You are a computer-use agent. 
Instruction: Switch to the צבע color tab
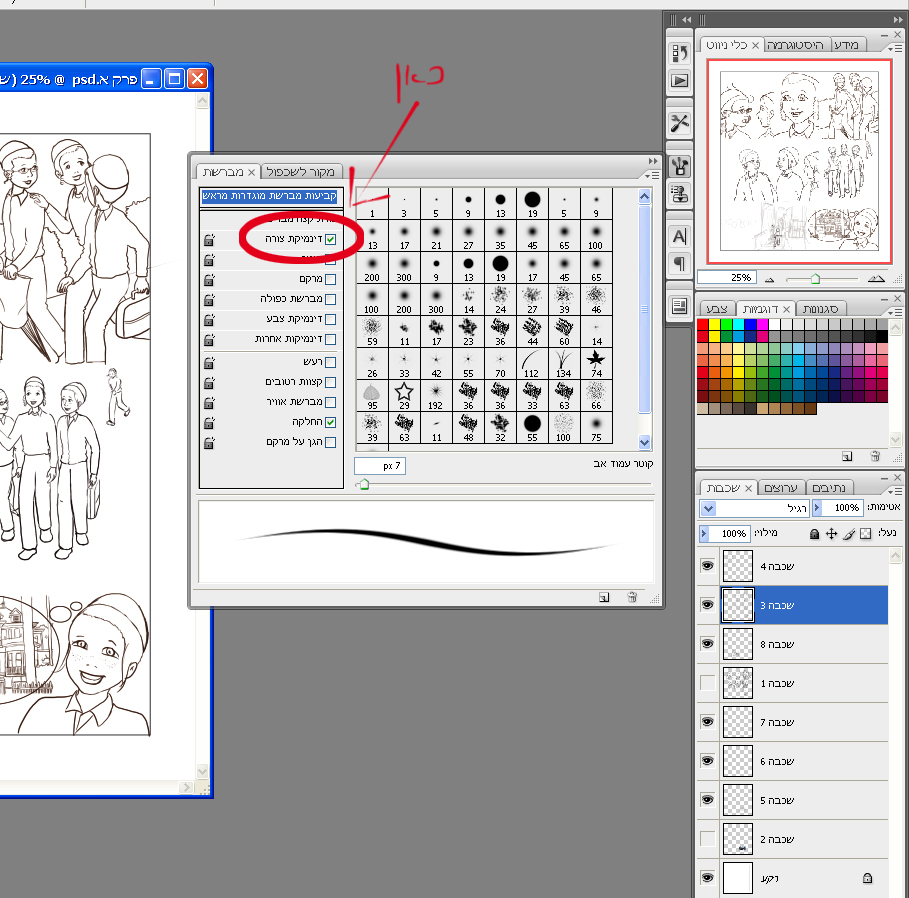(x=717, y=309)
